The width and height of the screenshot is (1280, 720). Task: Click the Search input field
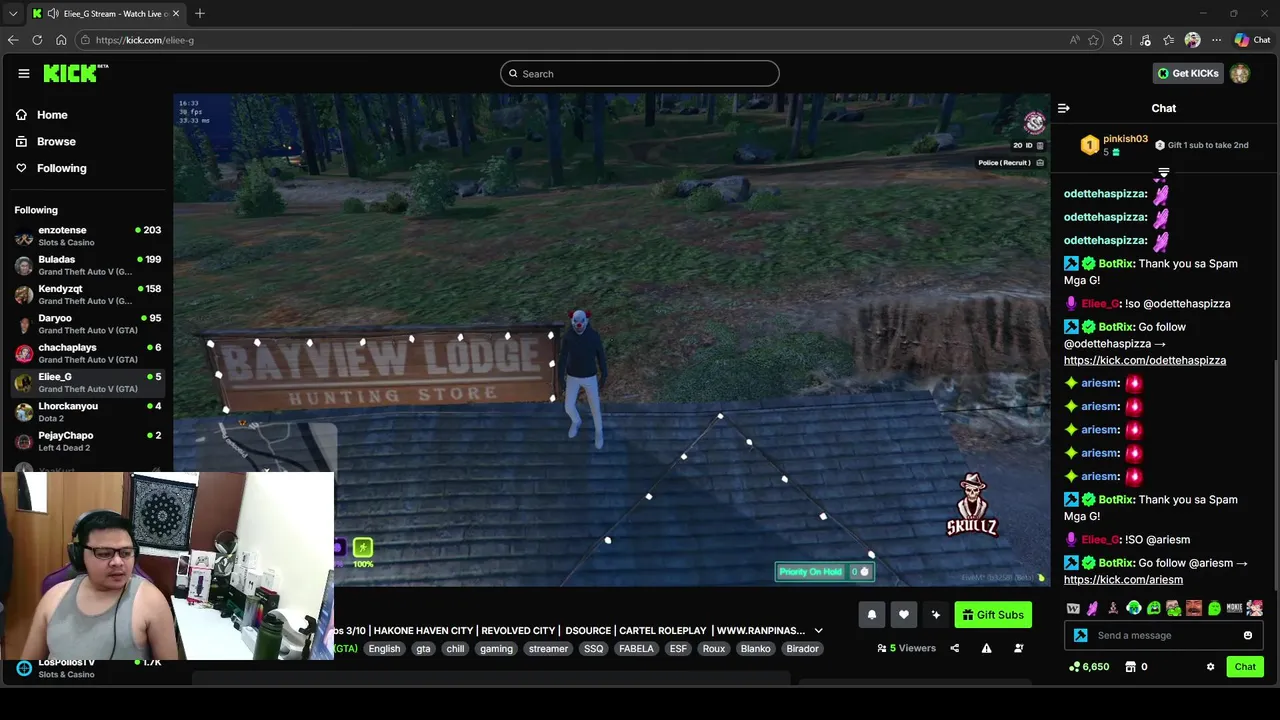640,73
